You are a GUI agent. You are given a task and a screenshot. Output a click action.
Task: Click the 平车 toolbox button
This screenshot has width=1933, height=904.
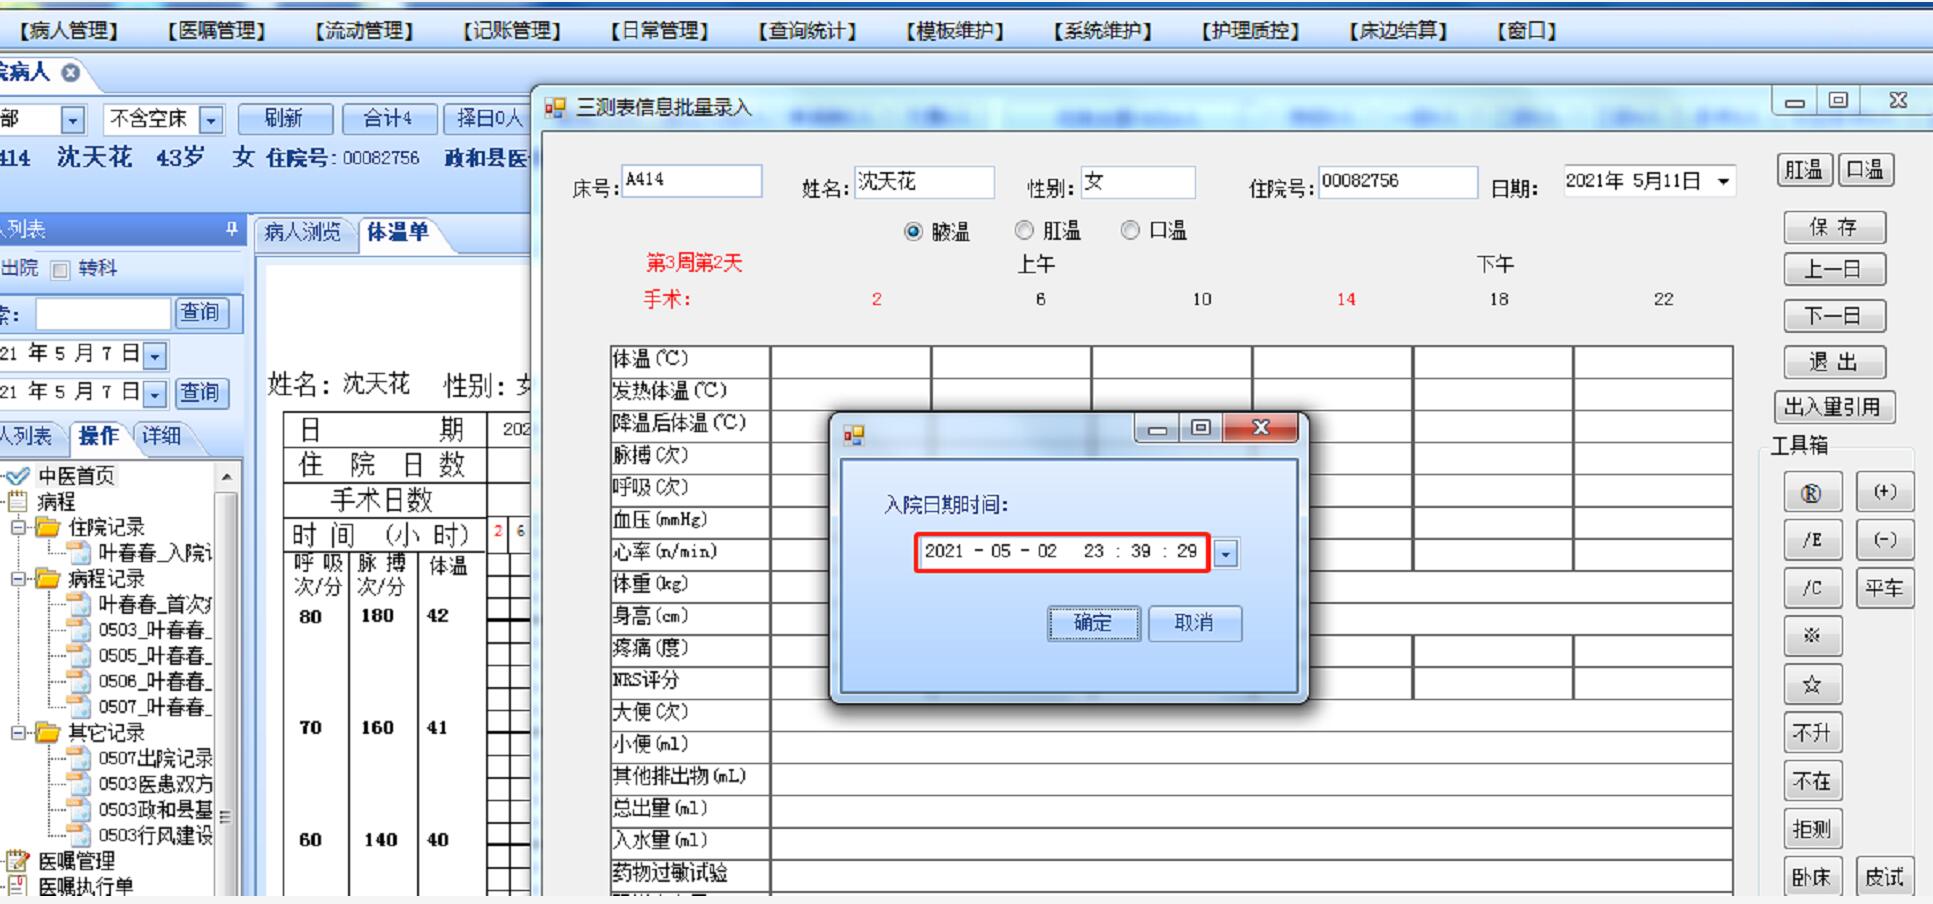[1885, 588]
